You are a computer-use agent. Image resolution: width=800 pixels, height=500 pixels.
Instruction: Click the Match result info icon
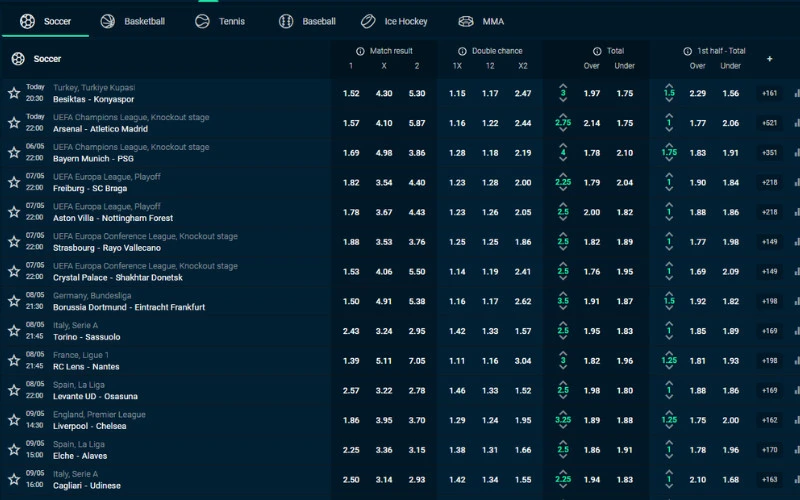coord(360,51)
